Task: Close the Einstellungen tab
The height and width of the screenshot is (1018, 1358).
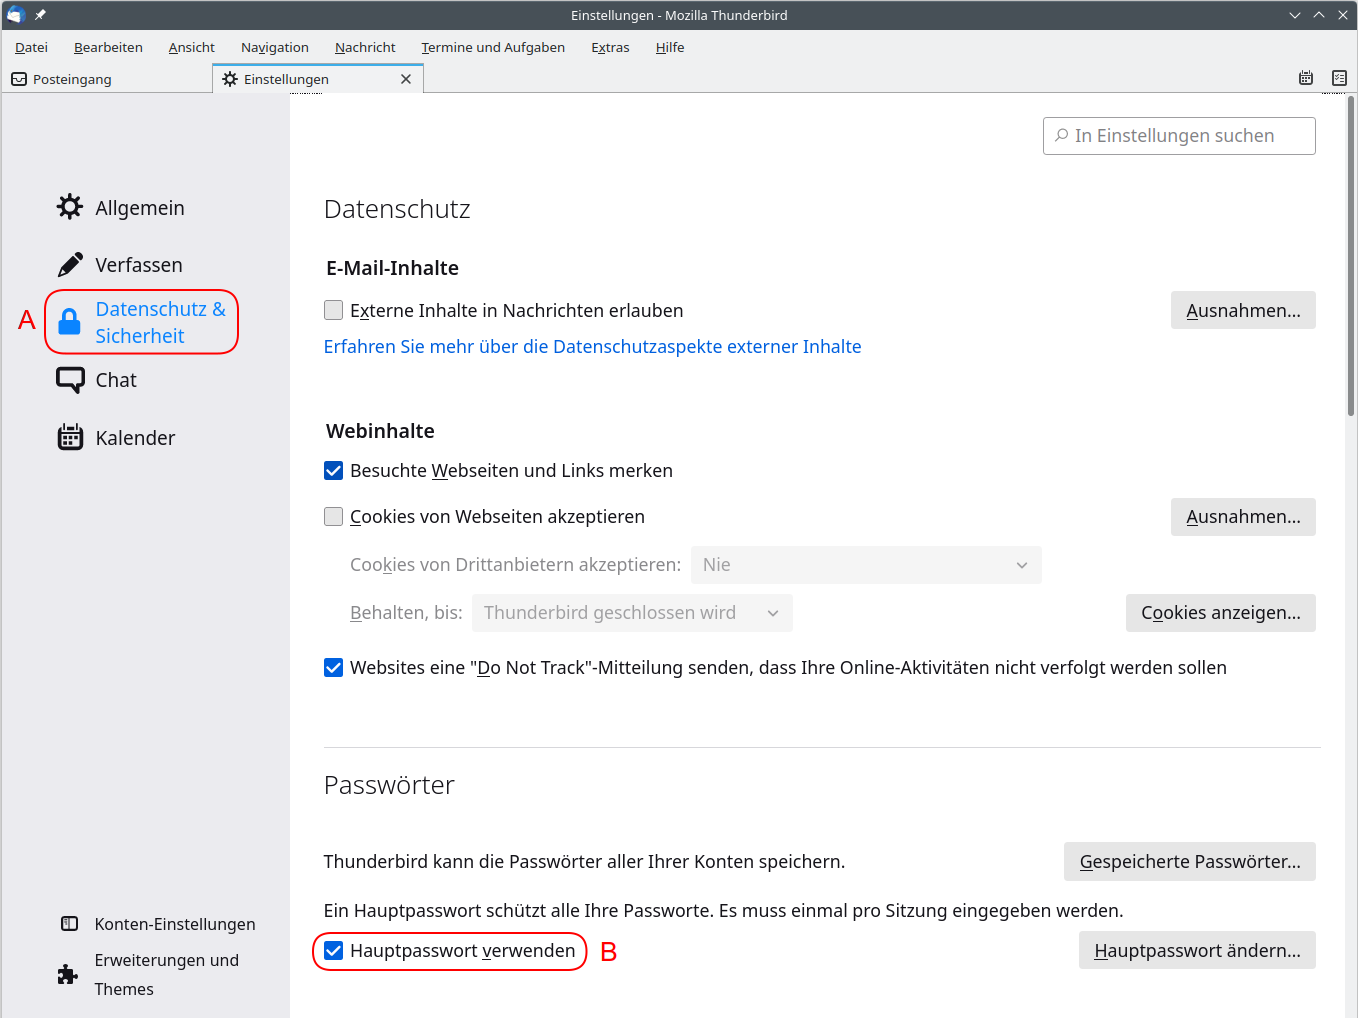Action: coord(406,79)
